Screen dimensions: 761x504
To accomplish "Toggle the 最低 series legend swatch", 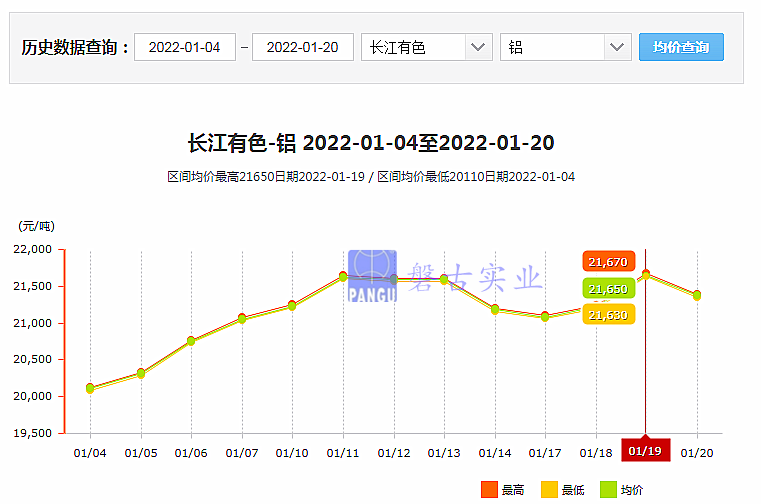I will [549, 489].
